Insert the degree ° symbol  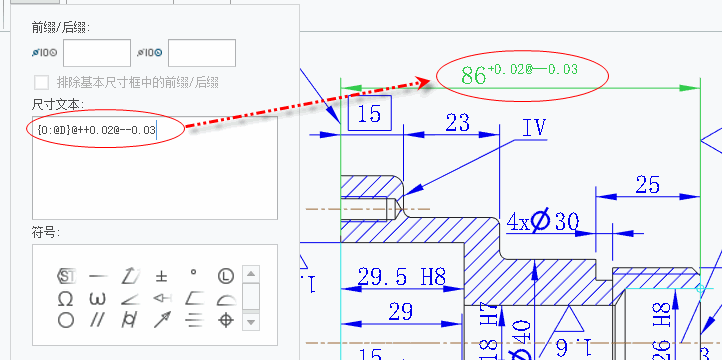[x=193, y=272]
